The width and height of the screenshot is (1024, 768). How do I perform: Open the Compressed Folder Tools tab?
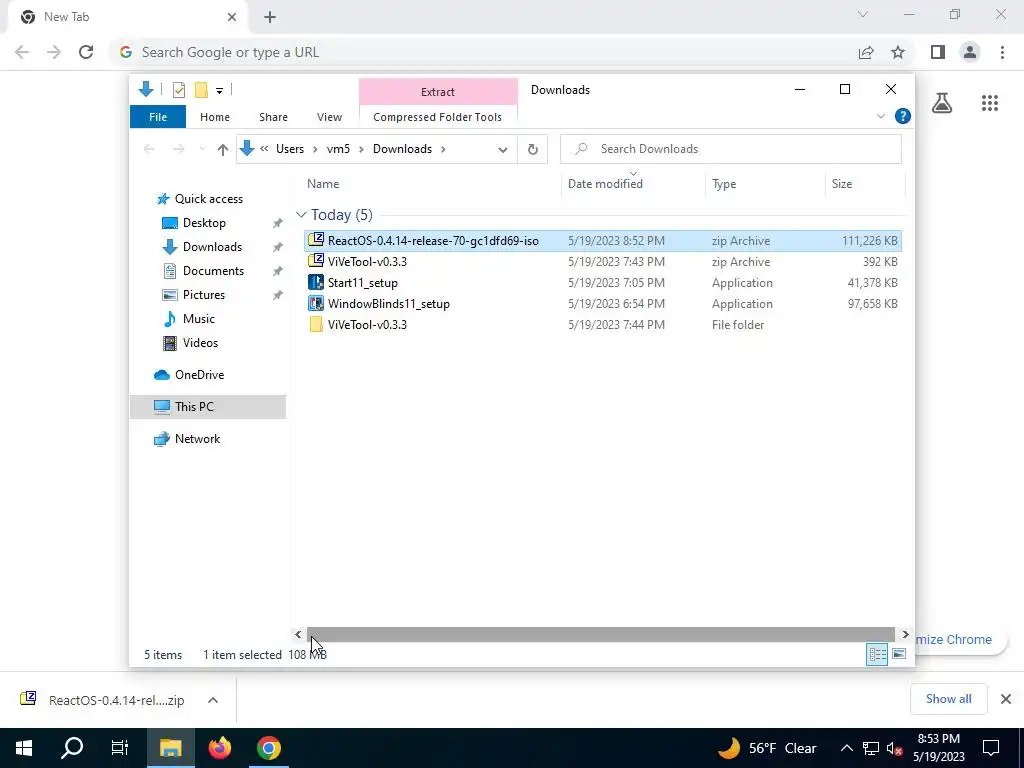click(438, 117)
